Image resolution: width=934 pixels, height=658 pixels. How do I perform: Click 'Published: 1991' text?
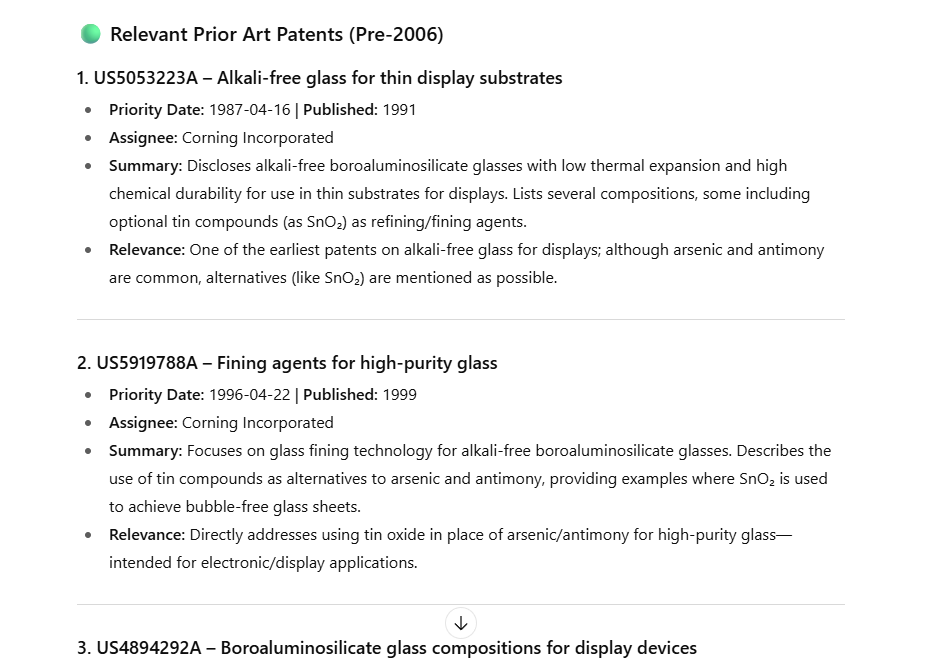point(360,110)
